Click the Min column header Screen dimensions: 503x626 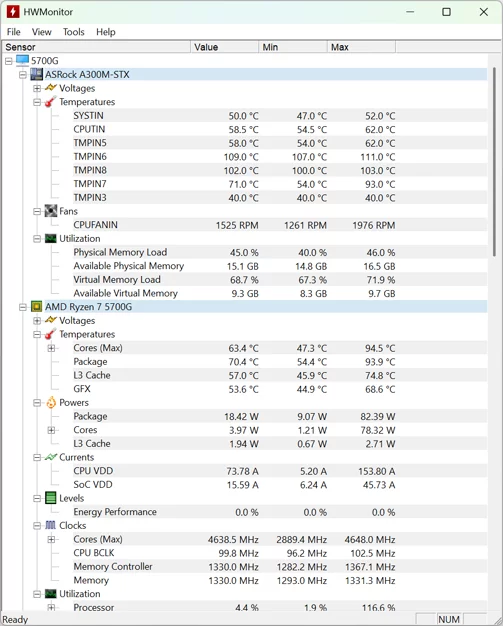point(293,47)
